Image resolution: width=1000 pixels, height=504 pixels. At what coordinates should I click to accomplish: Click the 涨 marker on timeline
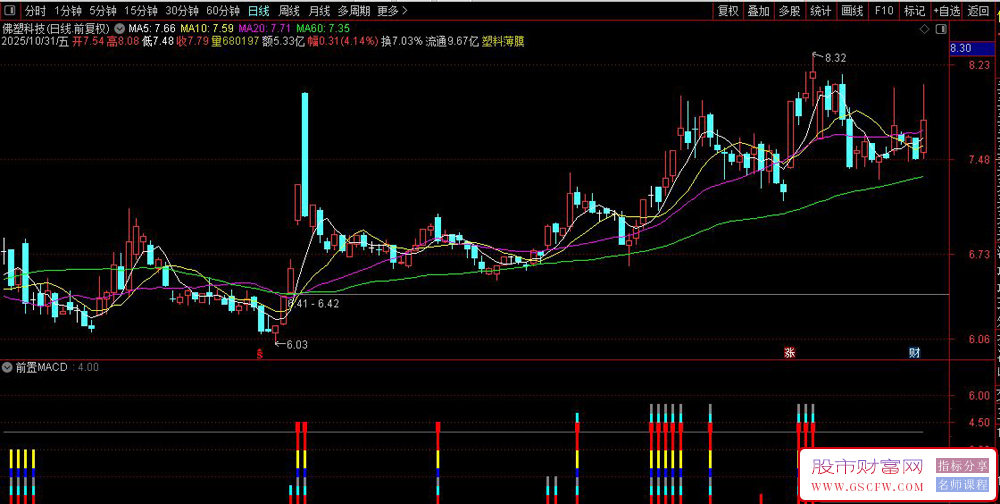pyautogui.click(x=790, y=352)
